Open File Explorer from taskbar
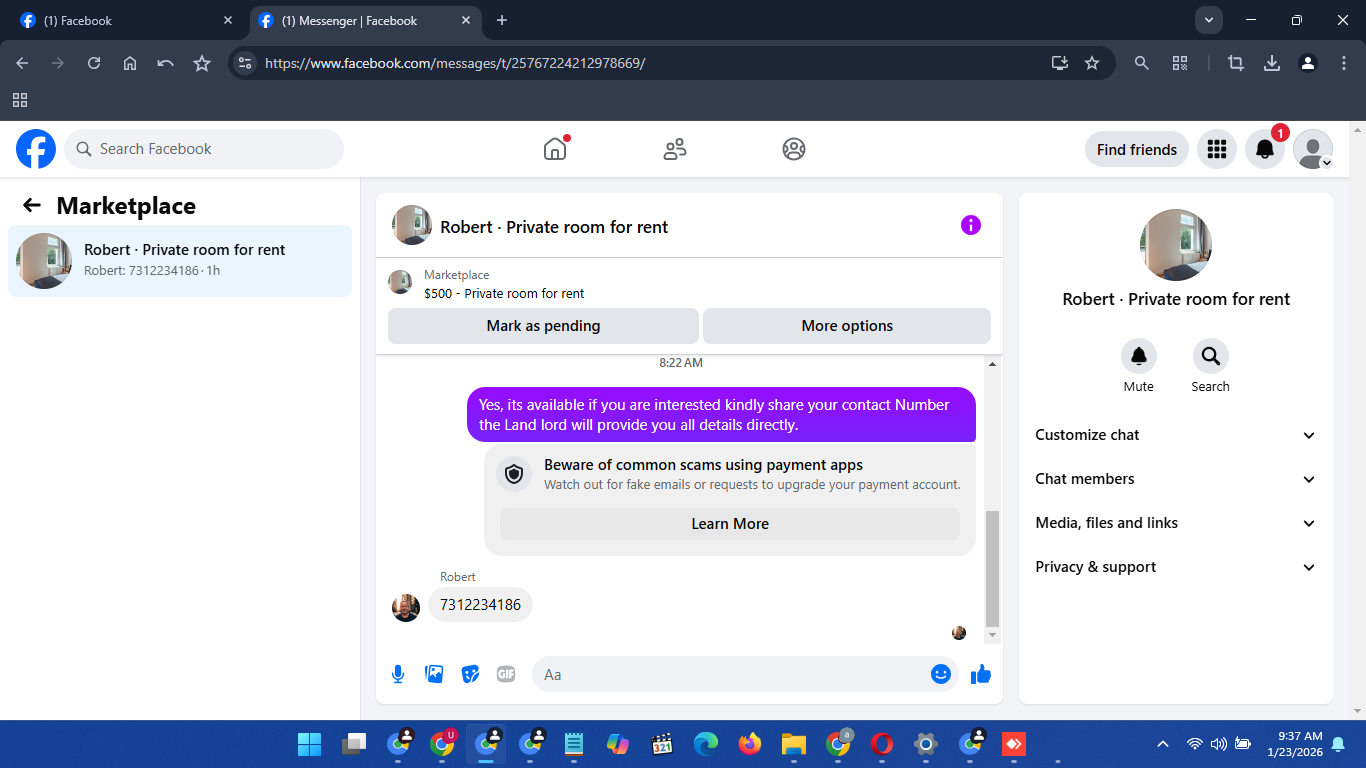Viewport: 1366px width, 768px height. 793,744
